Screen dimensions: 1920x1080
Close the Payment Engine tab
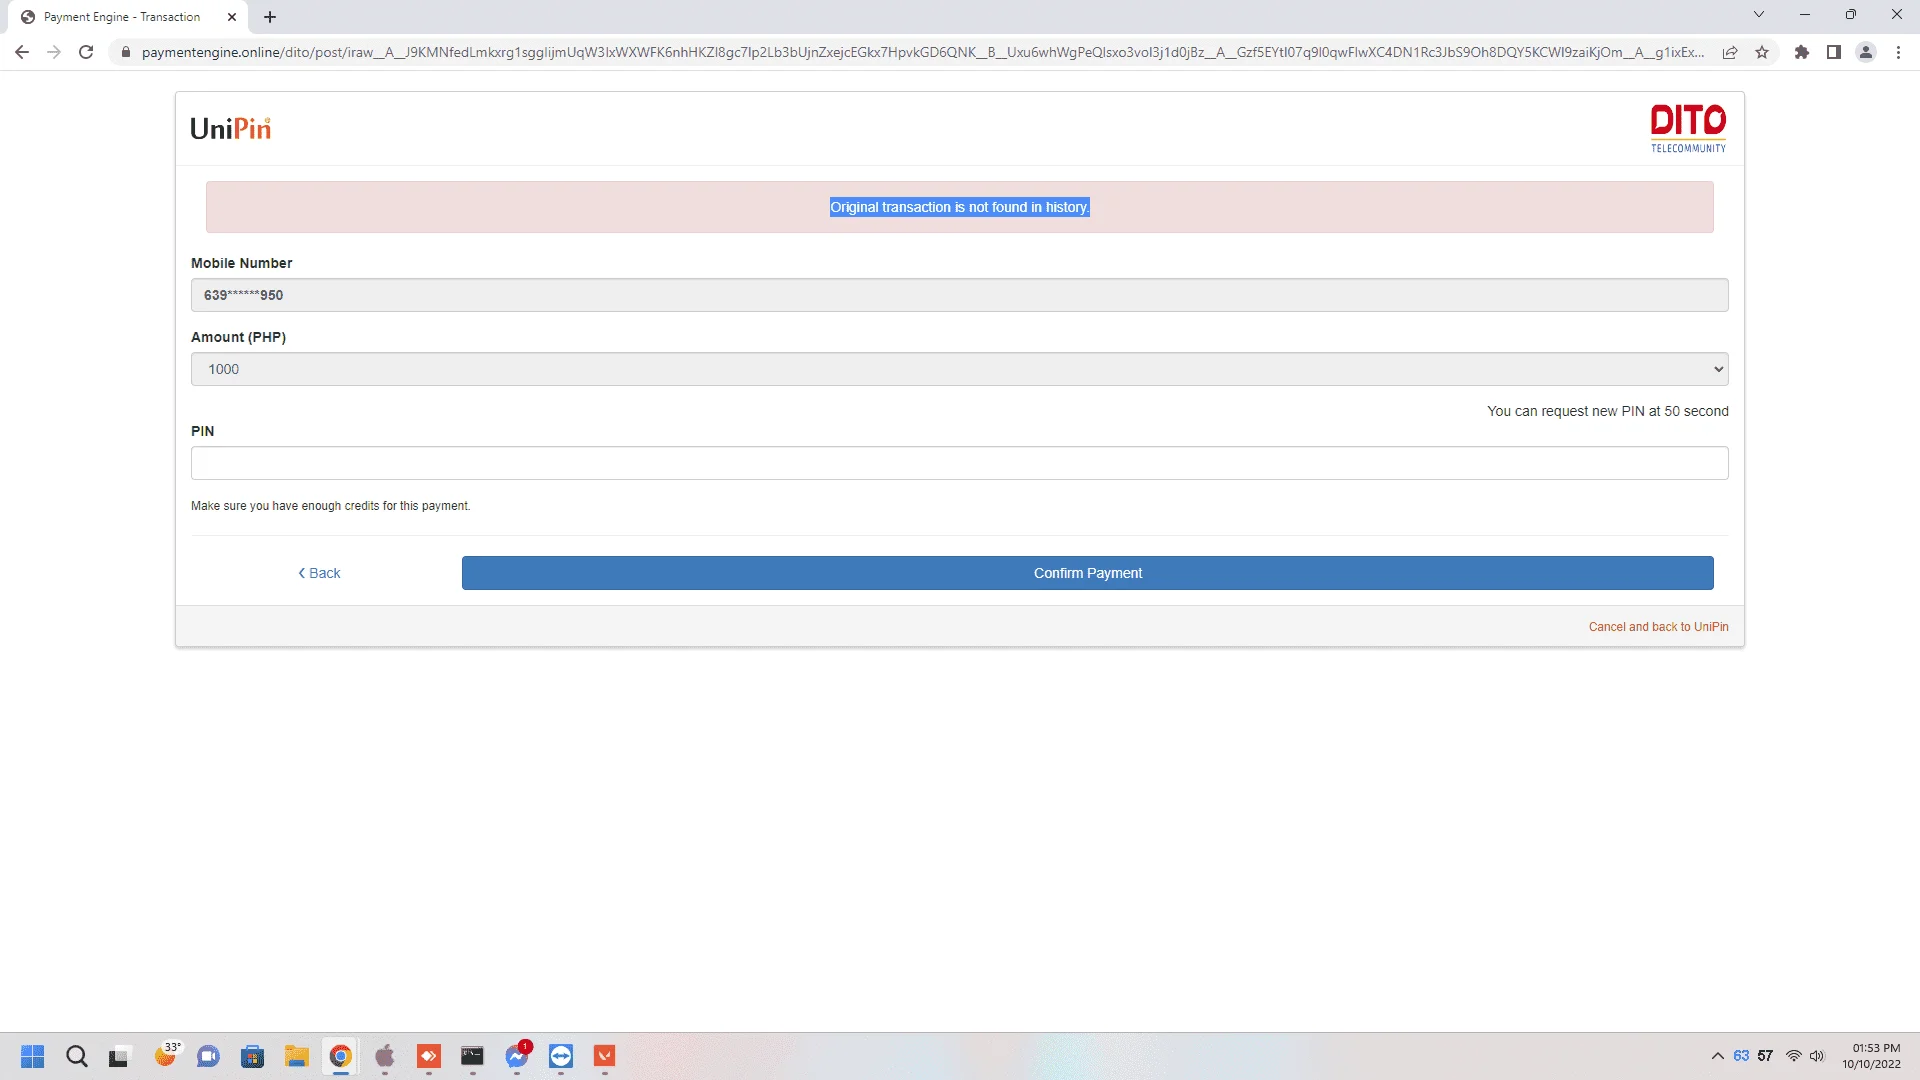point(232,17)
